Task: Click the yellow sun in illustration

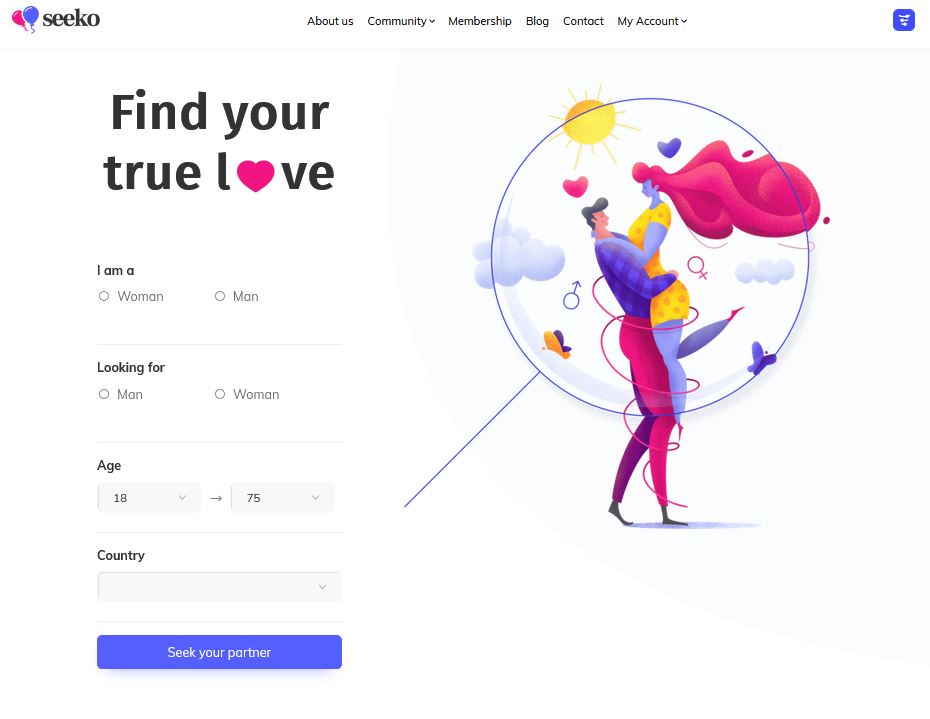Action: (x=590, y=122)
